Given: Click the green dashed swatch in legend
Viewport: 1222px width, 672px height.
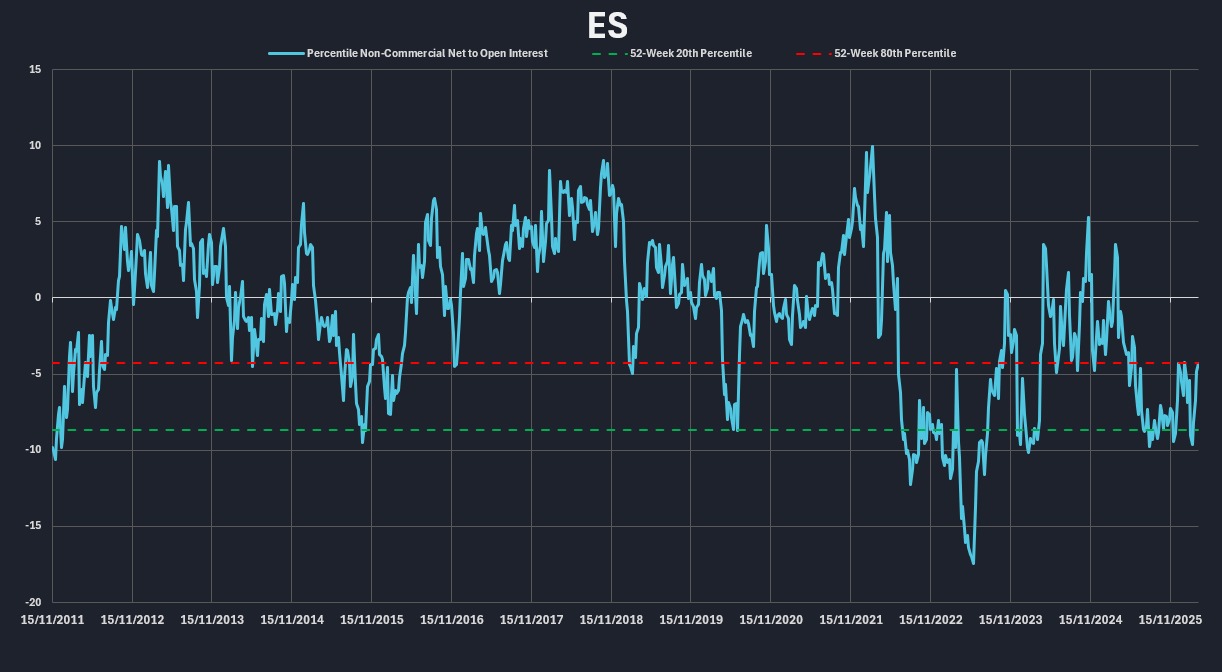Looking at the screenshot, I should 608,53.
